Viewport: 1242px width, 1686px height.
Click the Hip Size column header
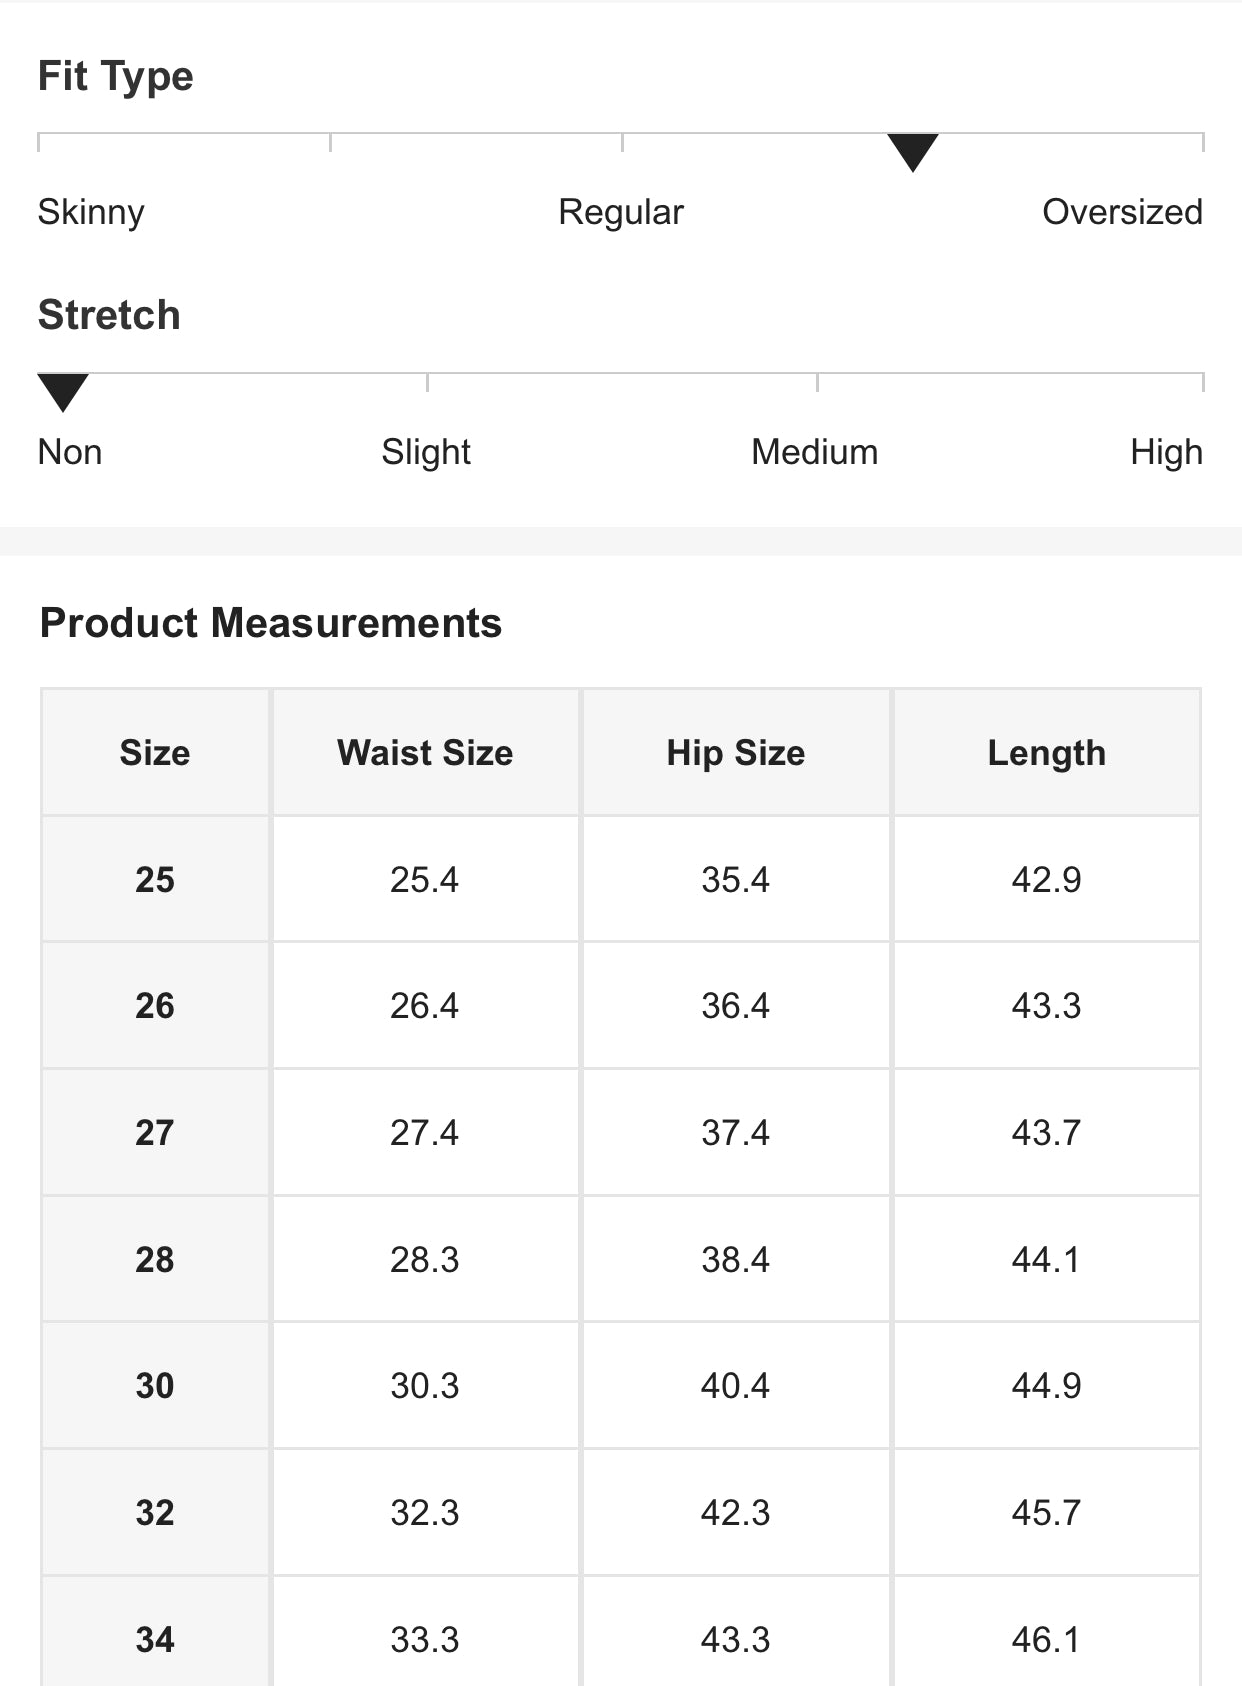(x=735, y=753)
